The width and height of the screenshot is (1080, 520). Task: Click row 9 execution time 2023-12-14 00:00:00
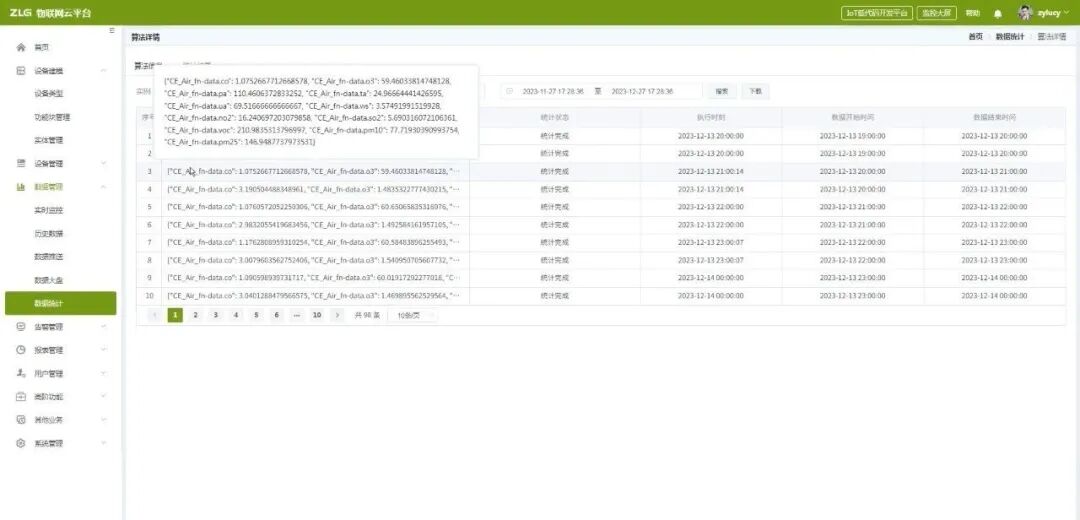pyautogui.click(x=711, y=278)
